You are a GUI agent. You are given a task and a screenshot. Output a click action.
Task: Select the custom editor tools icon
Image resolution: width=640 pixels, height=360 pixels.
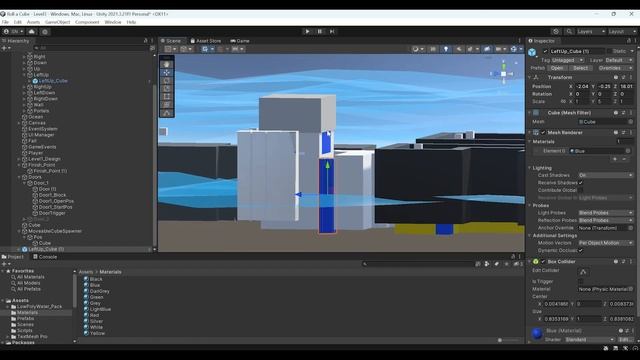click(x=167, y=113)
